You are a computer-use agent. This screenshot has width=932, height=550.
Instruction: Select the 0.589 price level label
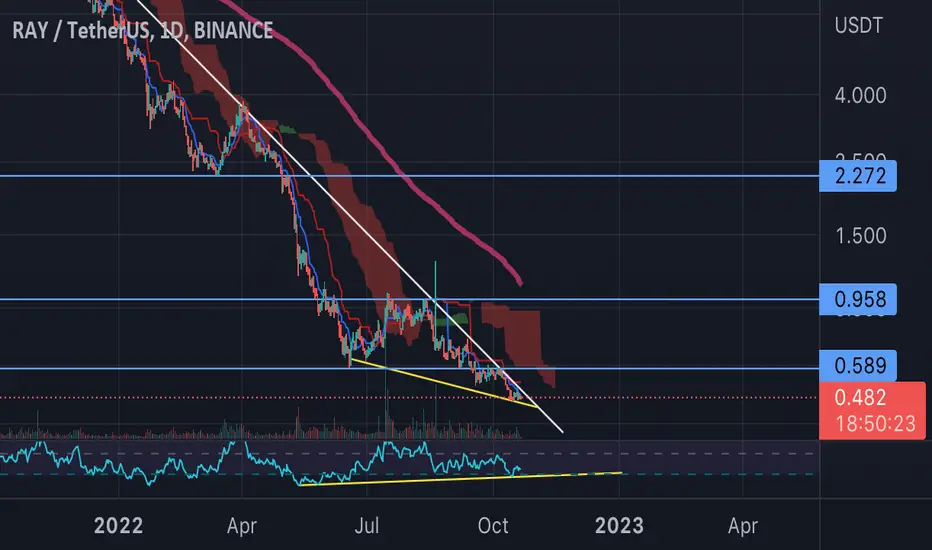click(858, 365)
